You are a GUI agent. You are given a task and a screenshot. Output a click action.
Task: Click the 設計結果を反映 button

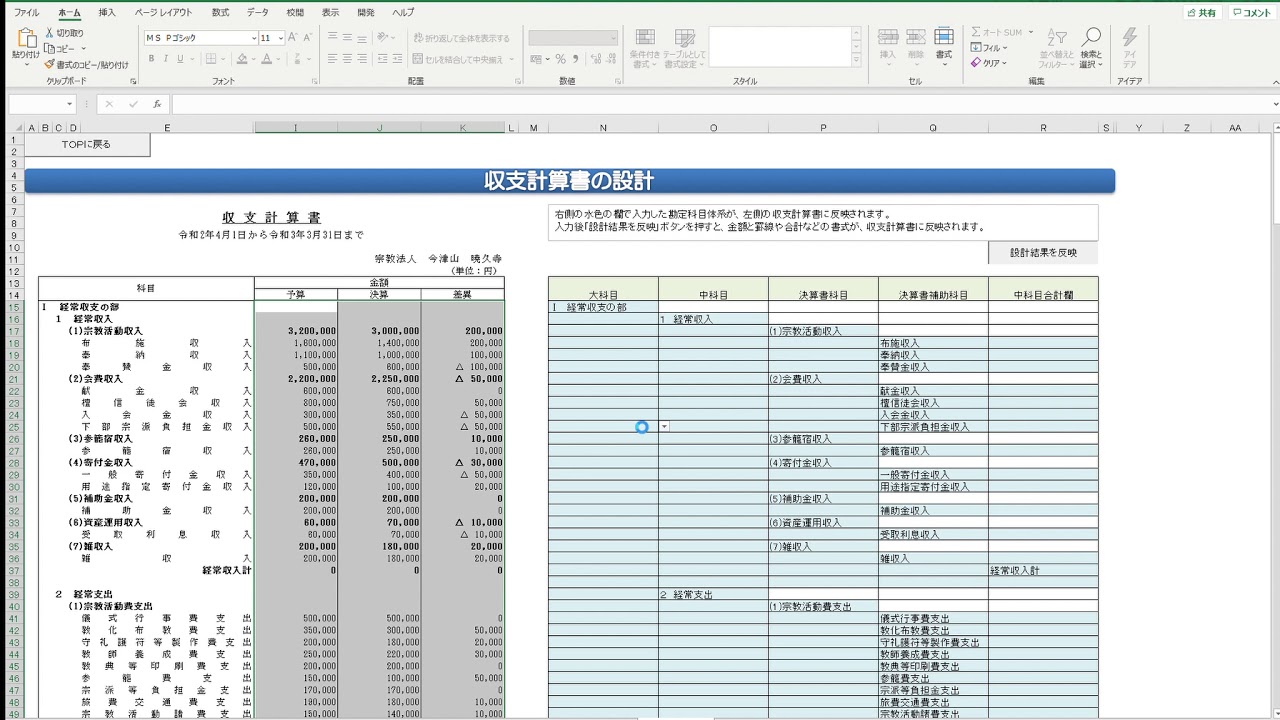pos(1043,253)
